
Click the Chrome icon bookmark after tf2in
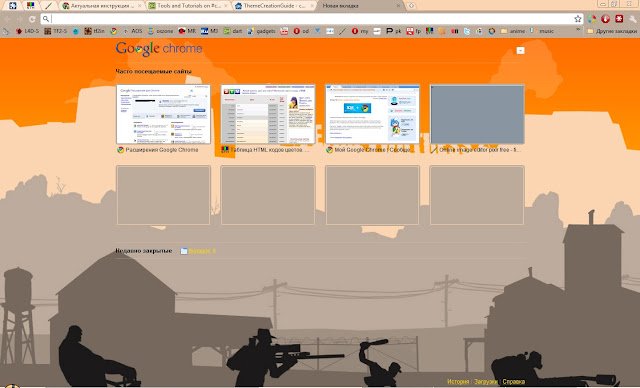coord(114,31)
